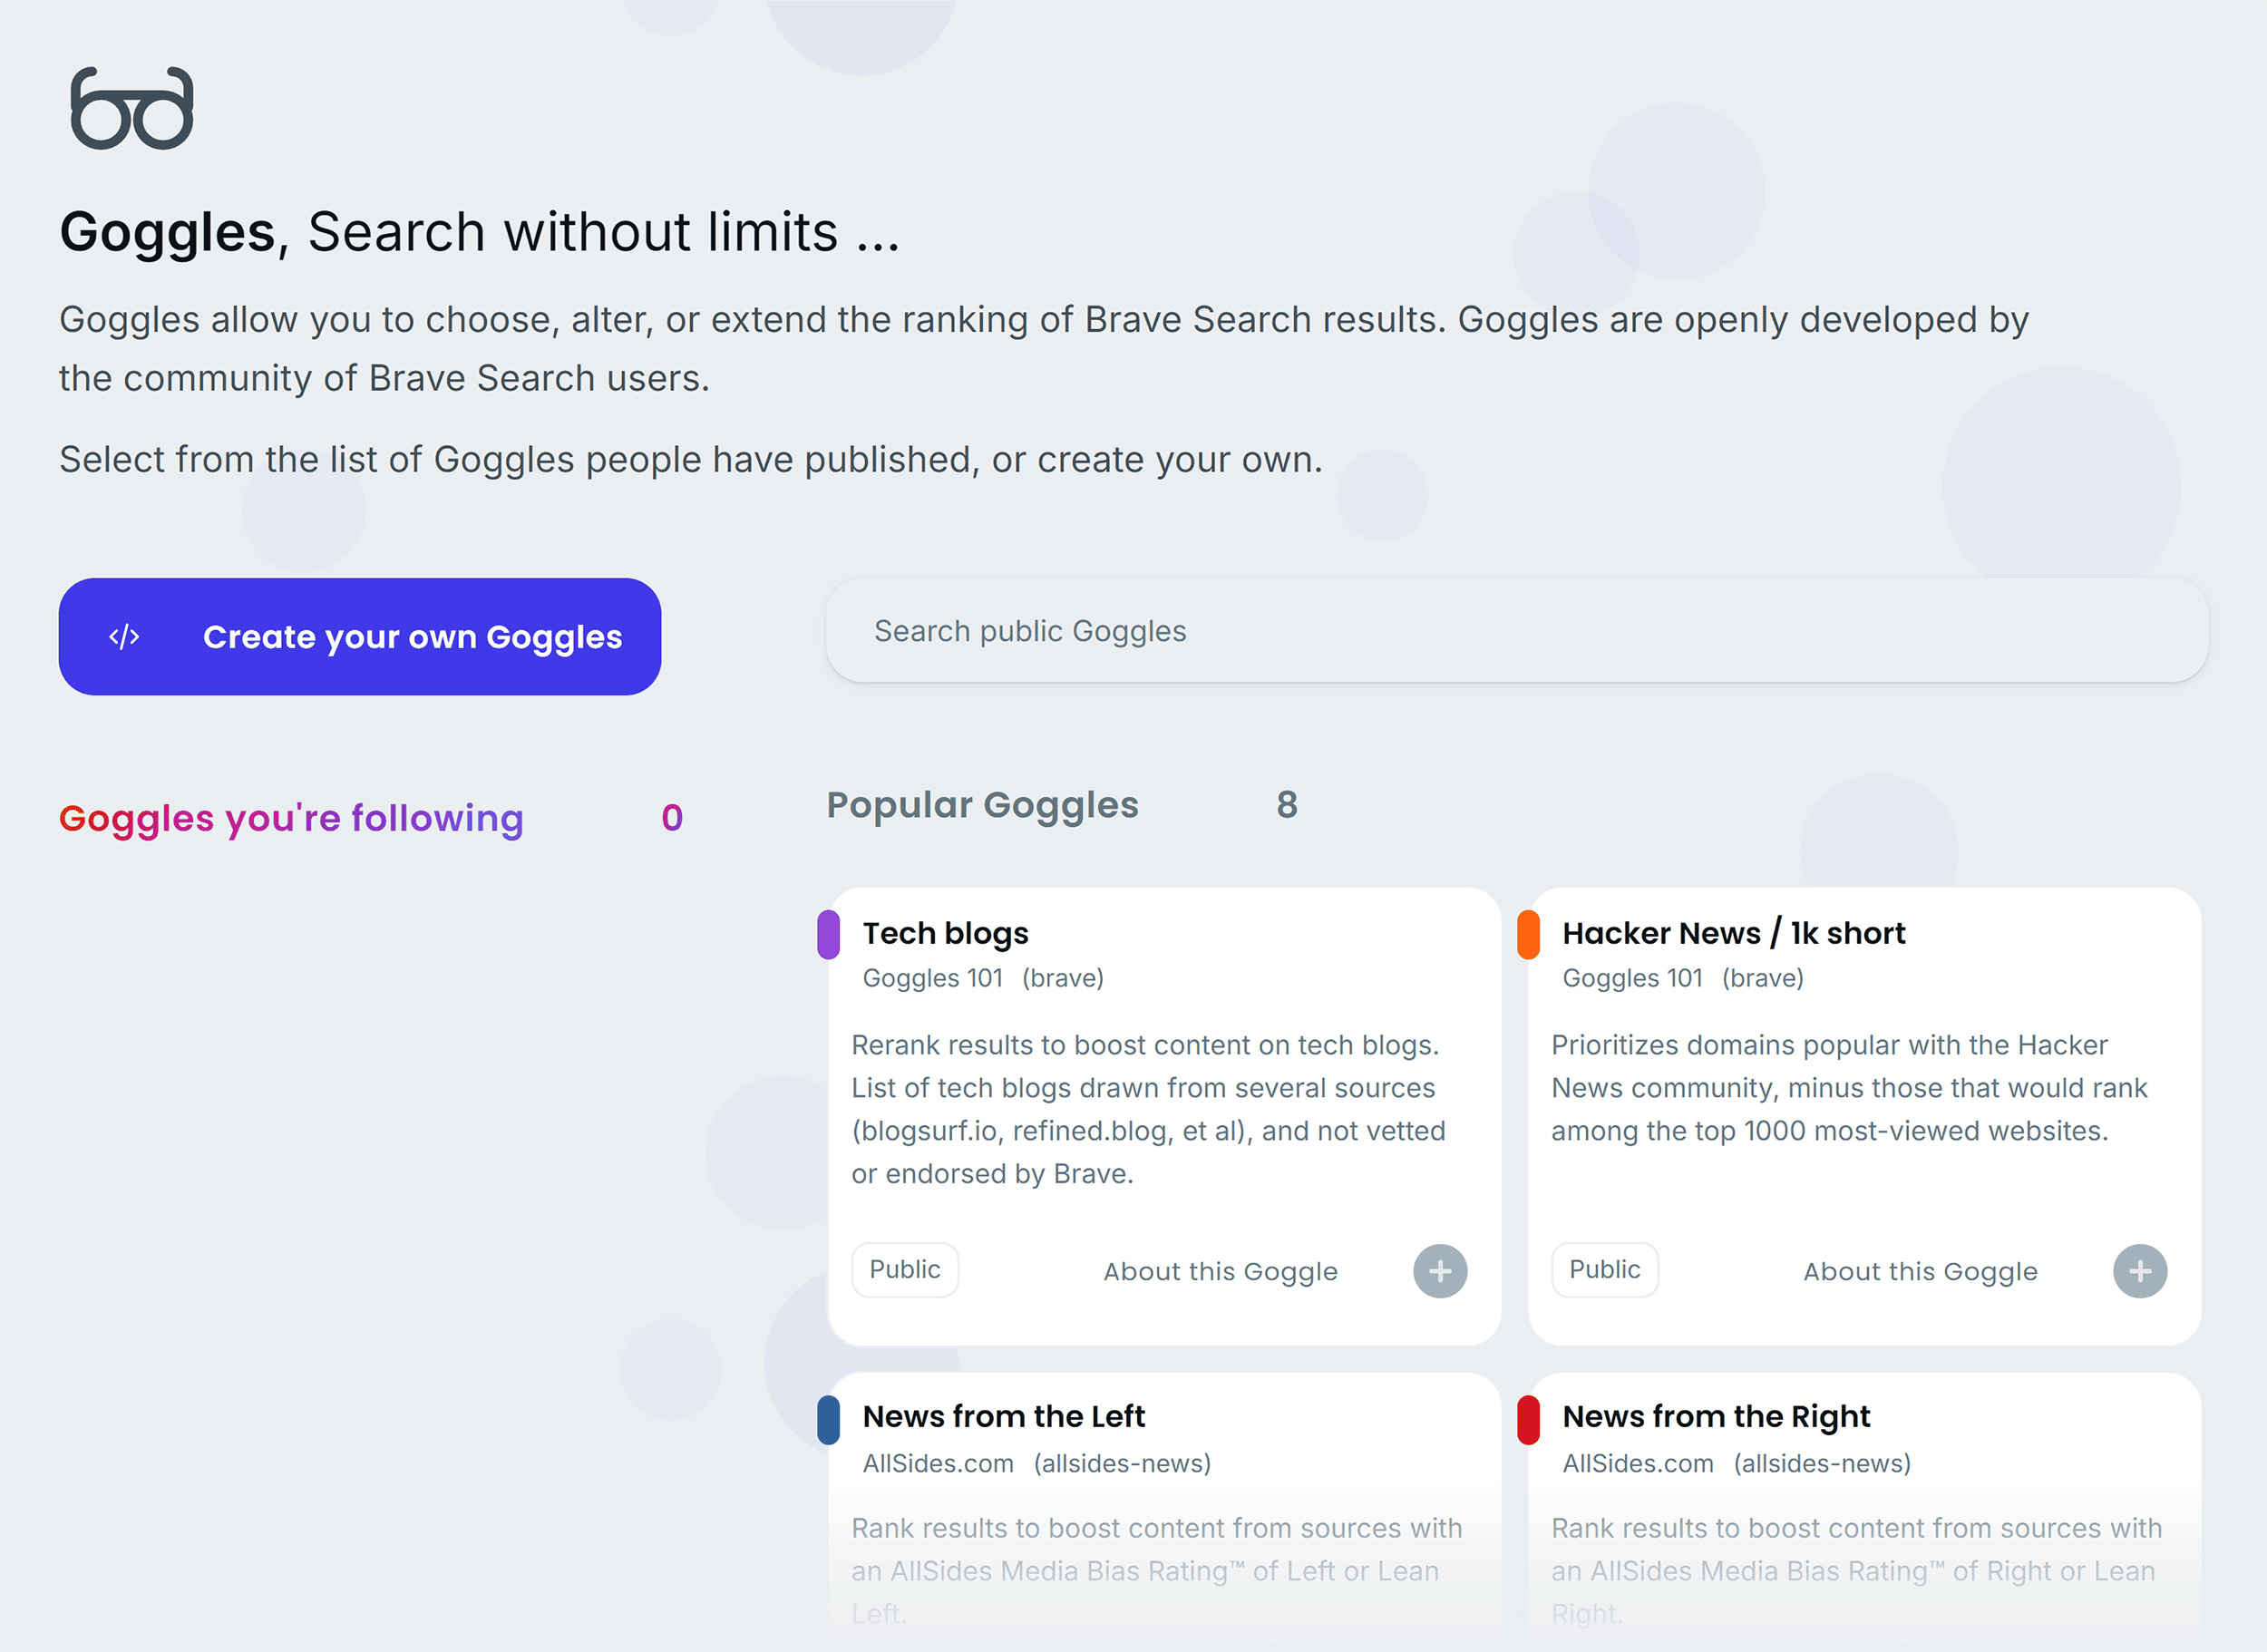Click the Goggles glasses logo
Viewport: 2267px width, 1652px height.
point(132,109)
